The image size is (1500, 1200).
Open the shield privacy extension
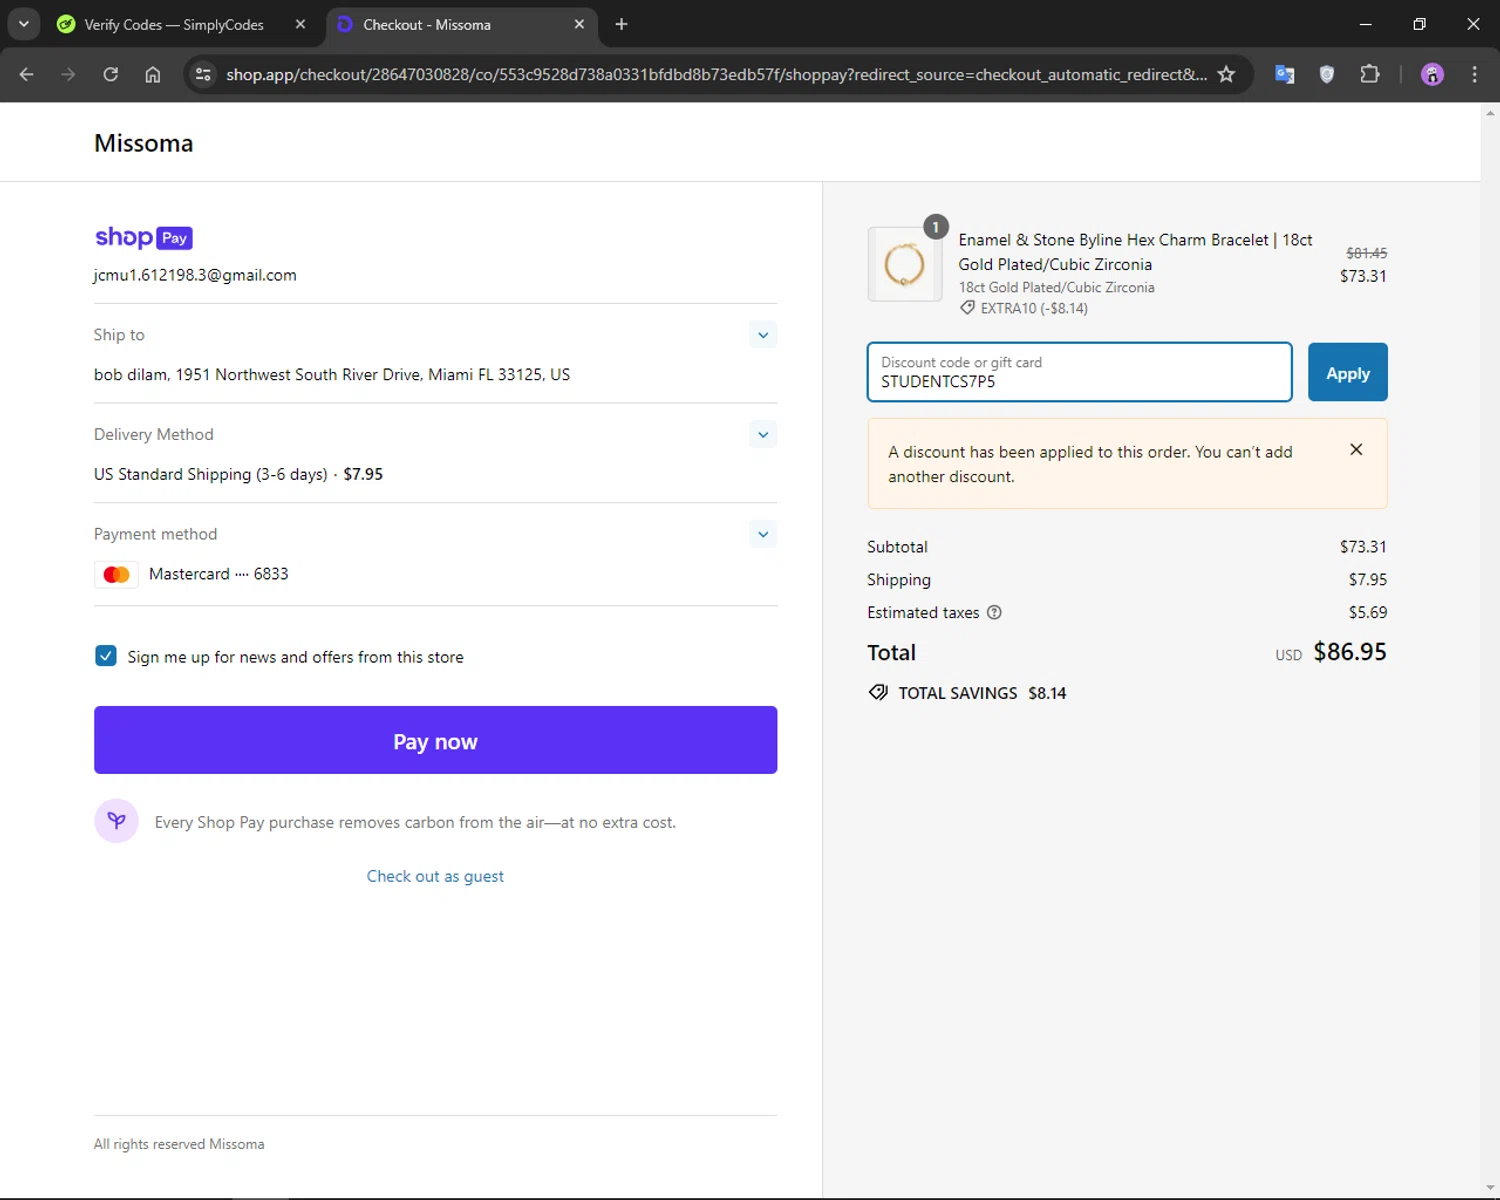(x=1327, y=74)
